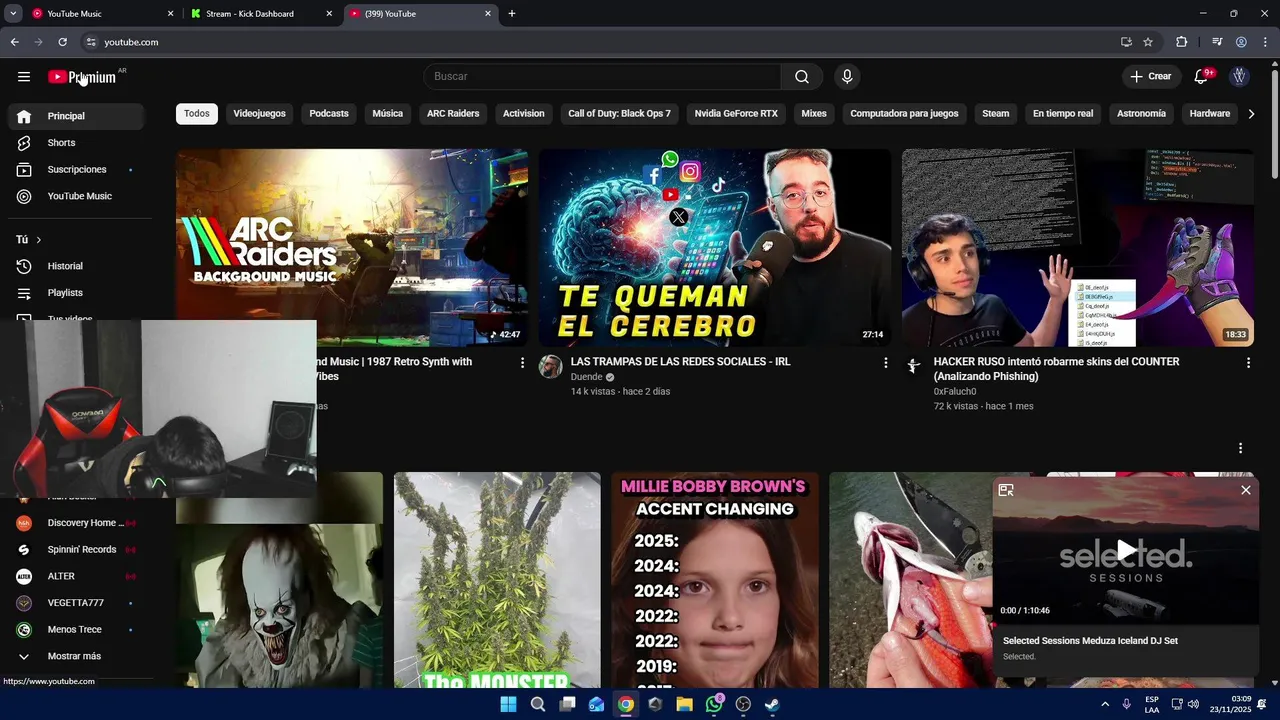Open Shorts from the sidebar
Image resolution: width=1280 pixels, height=720 pixels.
(76, 143)
